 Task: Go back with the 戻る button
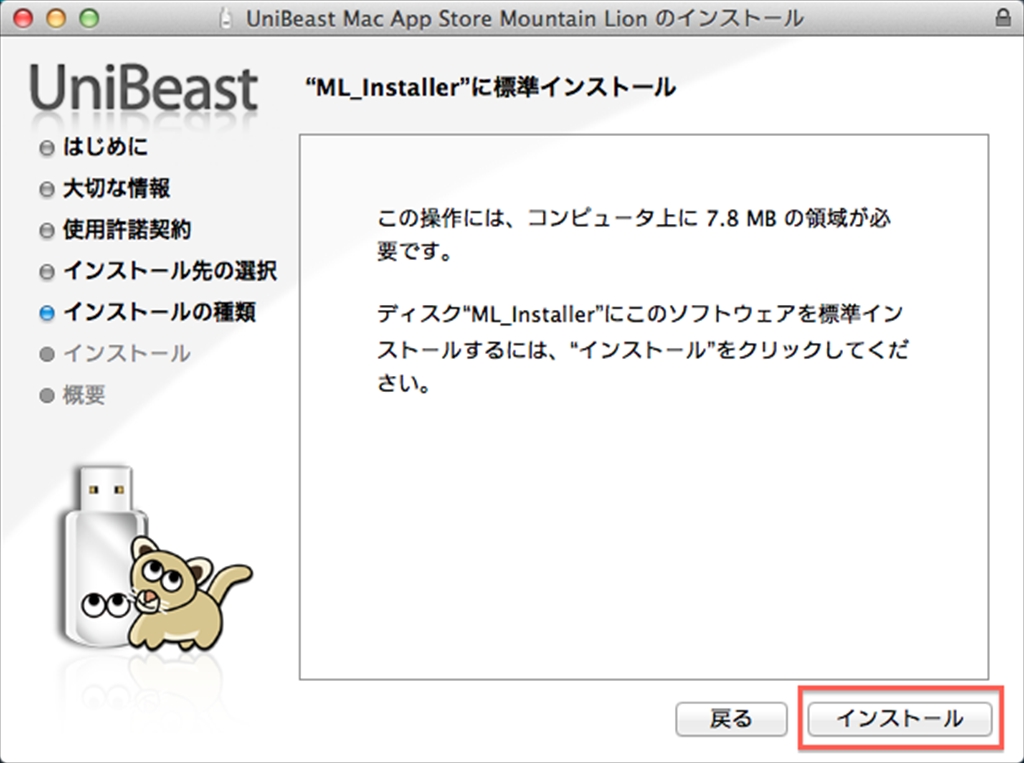tap(731, 719)
